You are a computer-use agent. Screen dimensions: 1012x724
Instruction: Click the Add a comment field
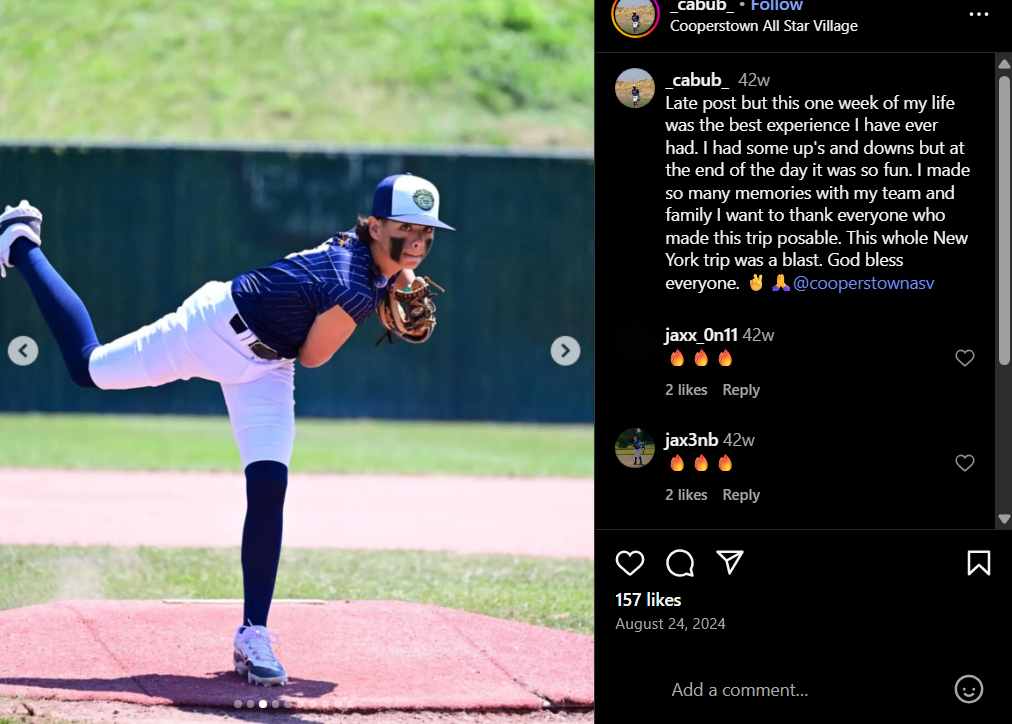point(740,690)
